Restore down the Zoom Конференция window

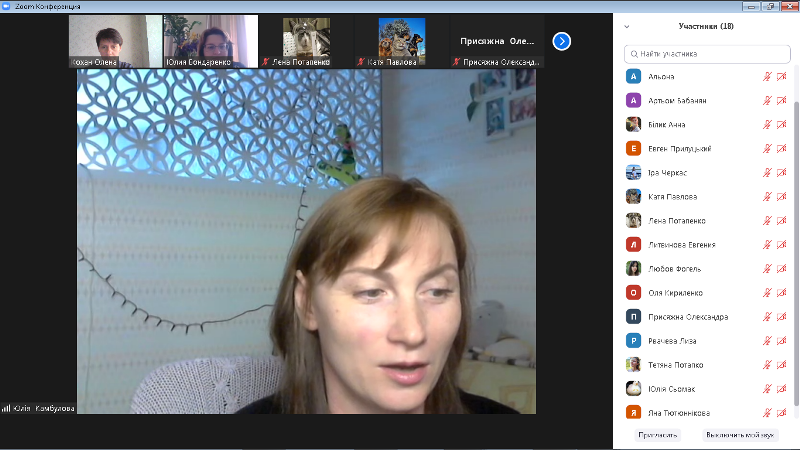coord(770,6)
